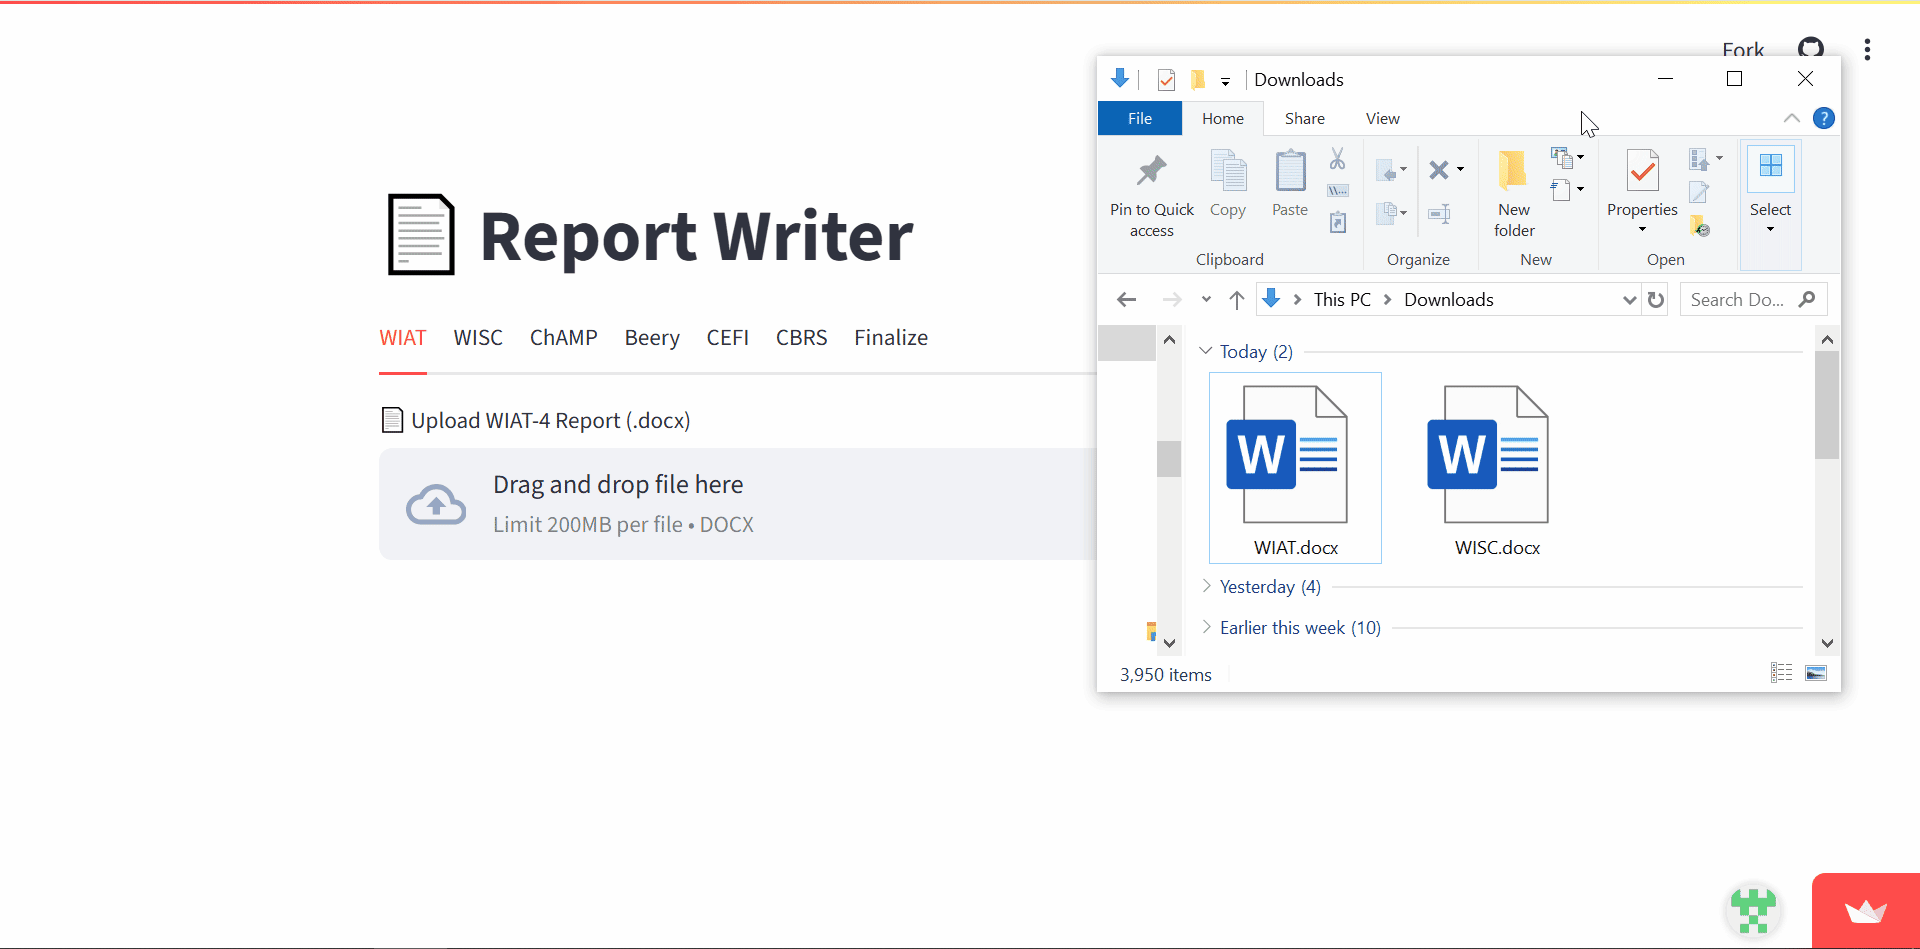The height and width of the screenshot is (949, 1920).
Task: Collapse the Explorer ribbon
Action: (1791, 118)
